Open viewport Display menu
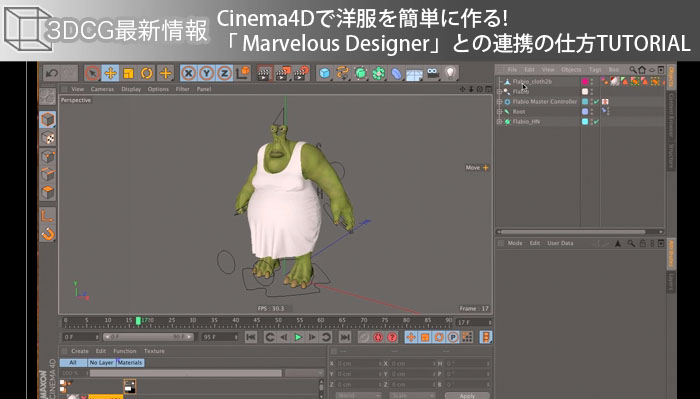This screenshot has width=700, height=399. point(131,89)
